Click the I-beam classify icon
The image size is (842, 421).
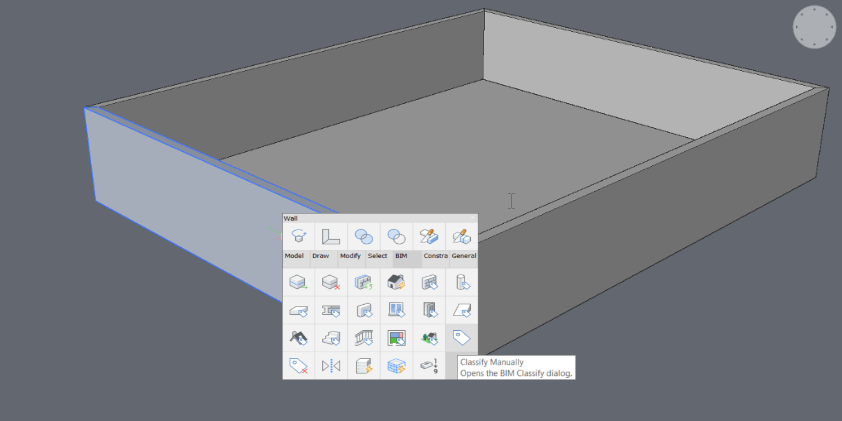[x=331, y=310]
